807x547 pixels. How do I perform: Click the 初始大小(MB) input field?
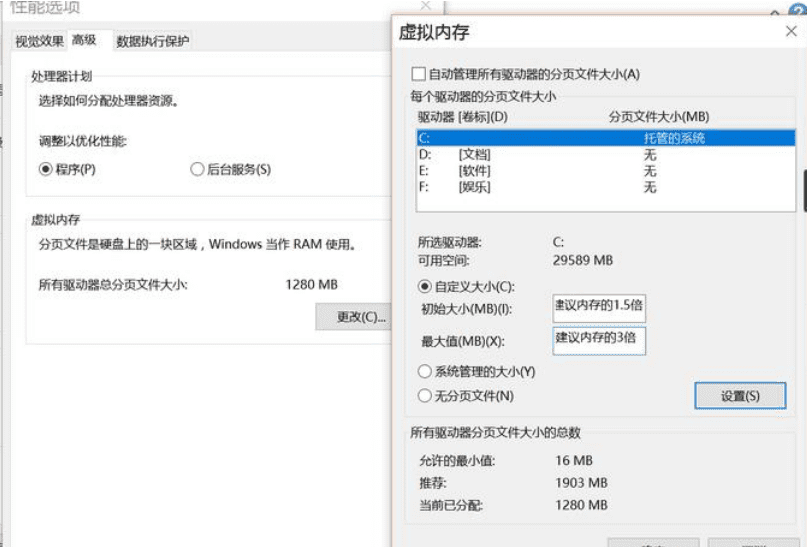(x=599, y=308)
